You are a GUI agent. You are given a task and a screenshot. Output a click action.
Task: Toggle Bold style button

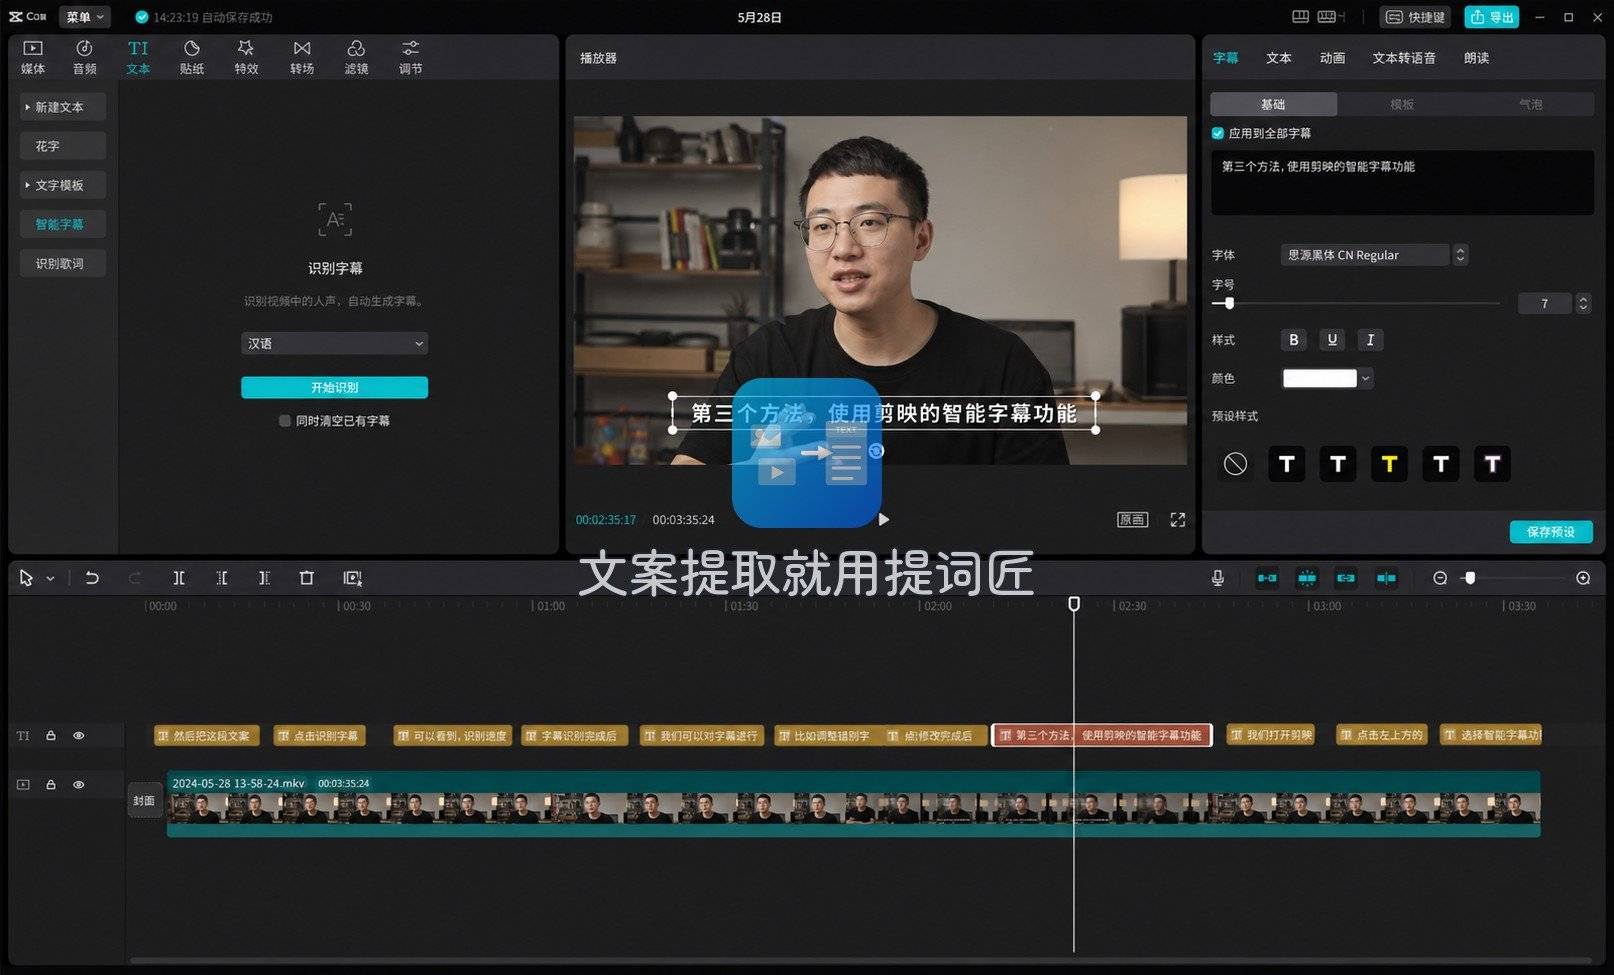pos(1293,340)
